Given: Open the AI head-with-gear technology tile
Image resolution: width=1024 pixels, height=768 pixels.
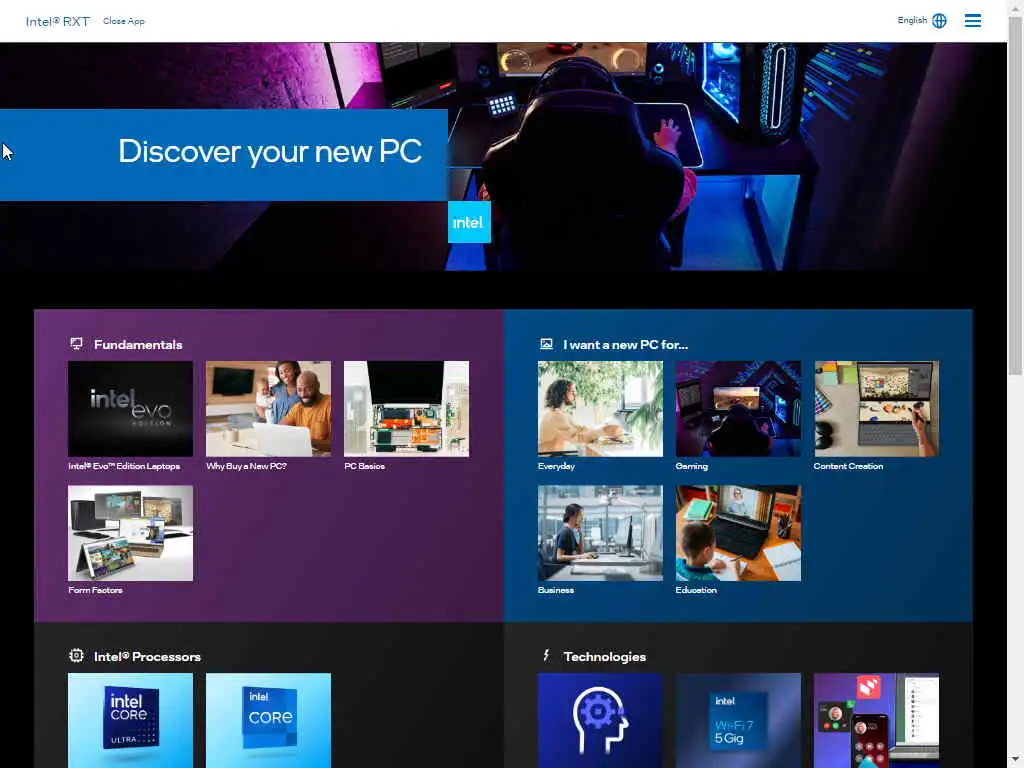Looking at the screenshot, I should [x=600, y=720].
